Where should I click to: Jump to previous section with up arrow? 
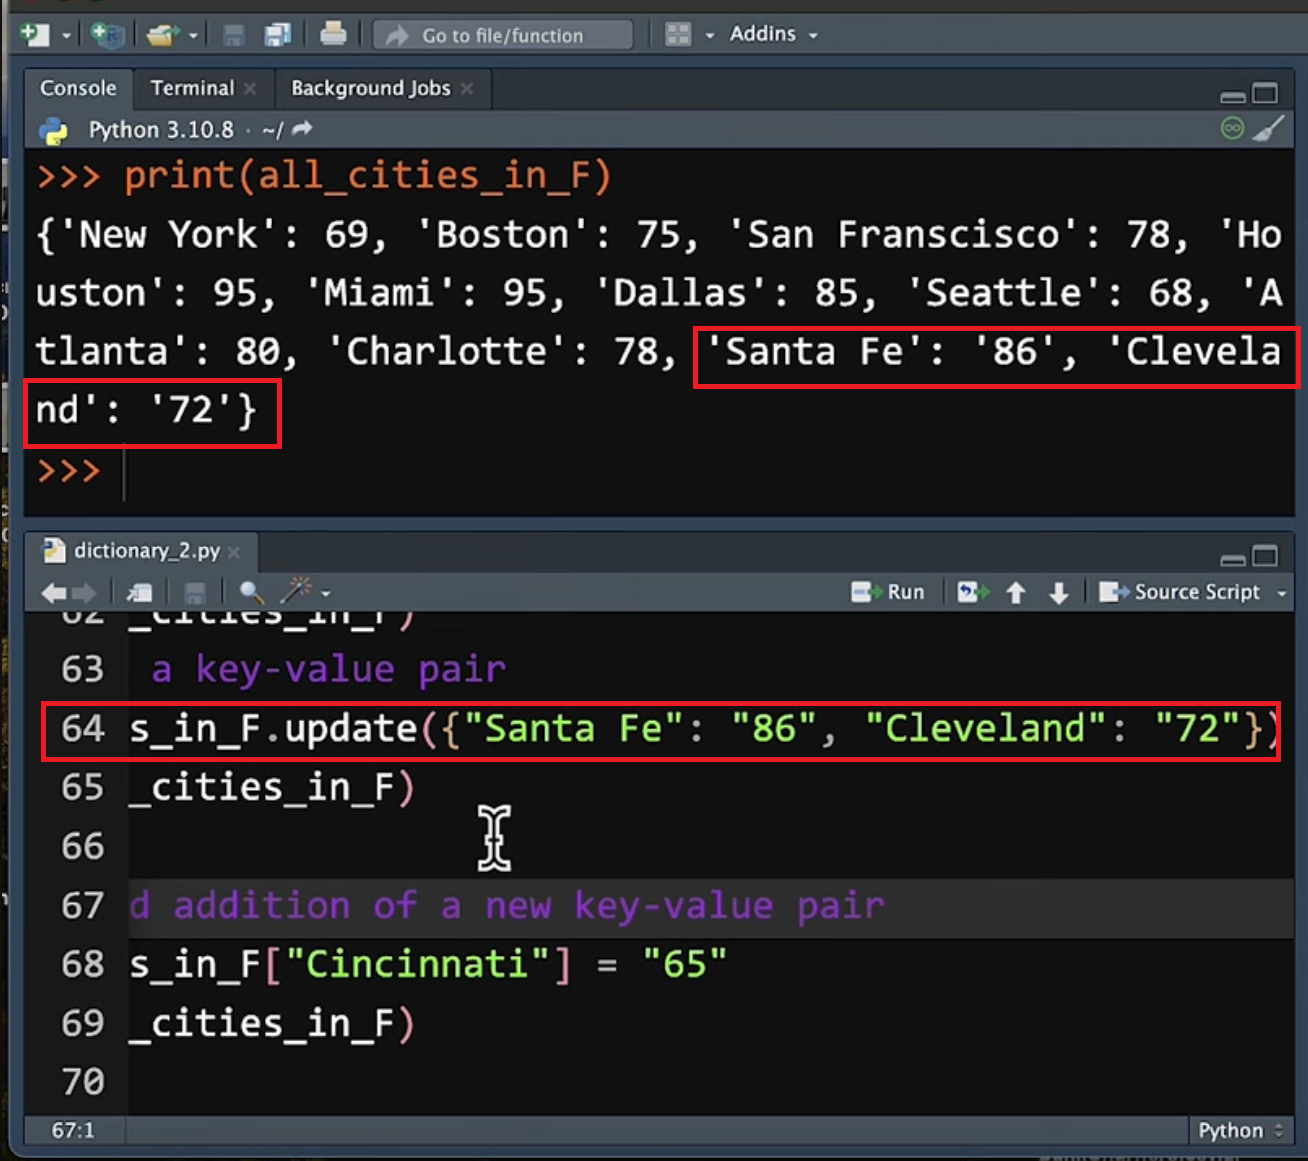point(1016,592)
